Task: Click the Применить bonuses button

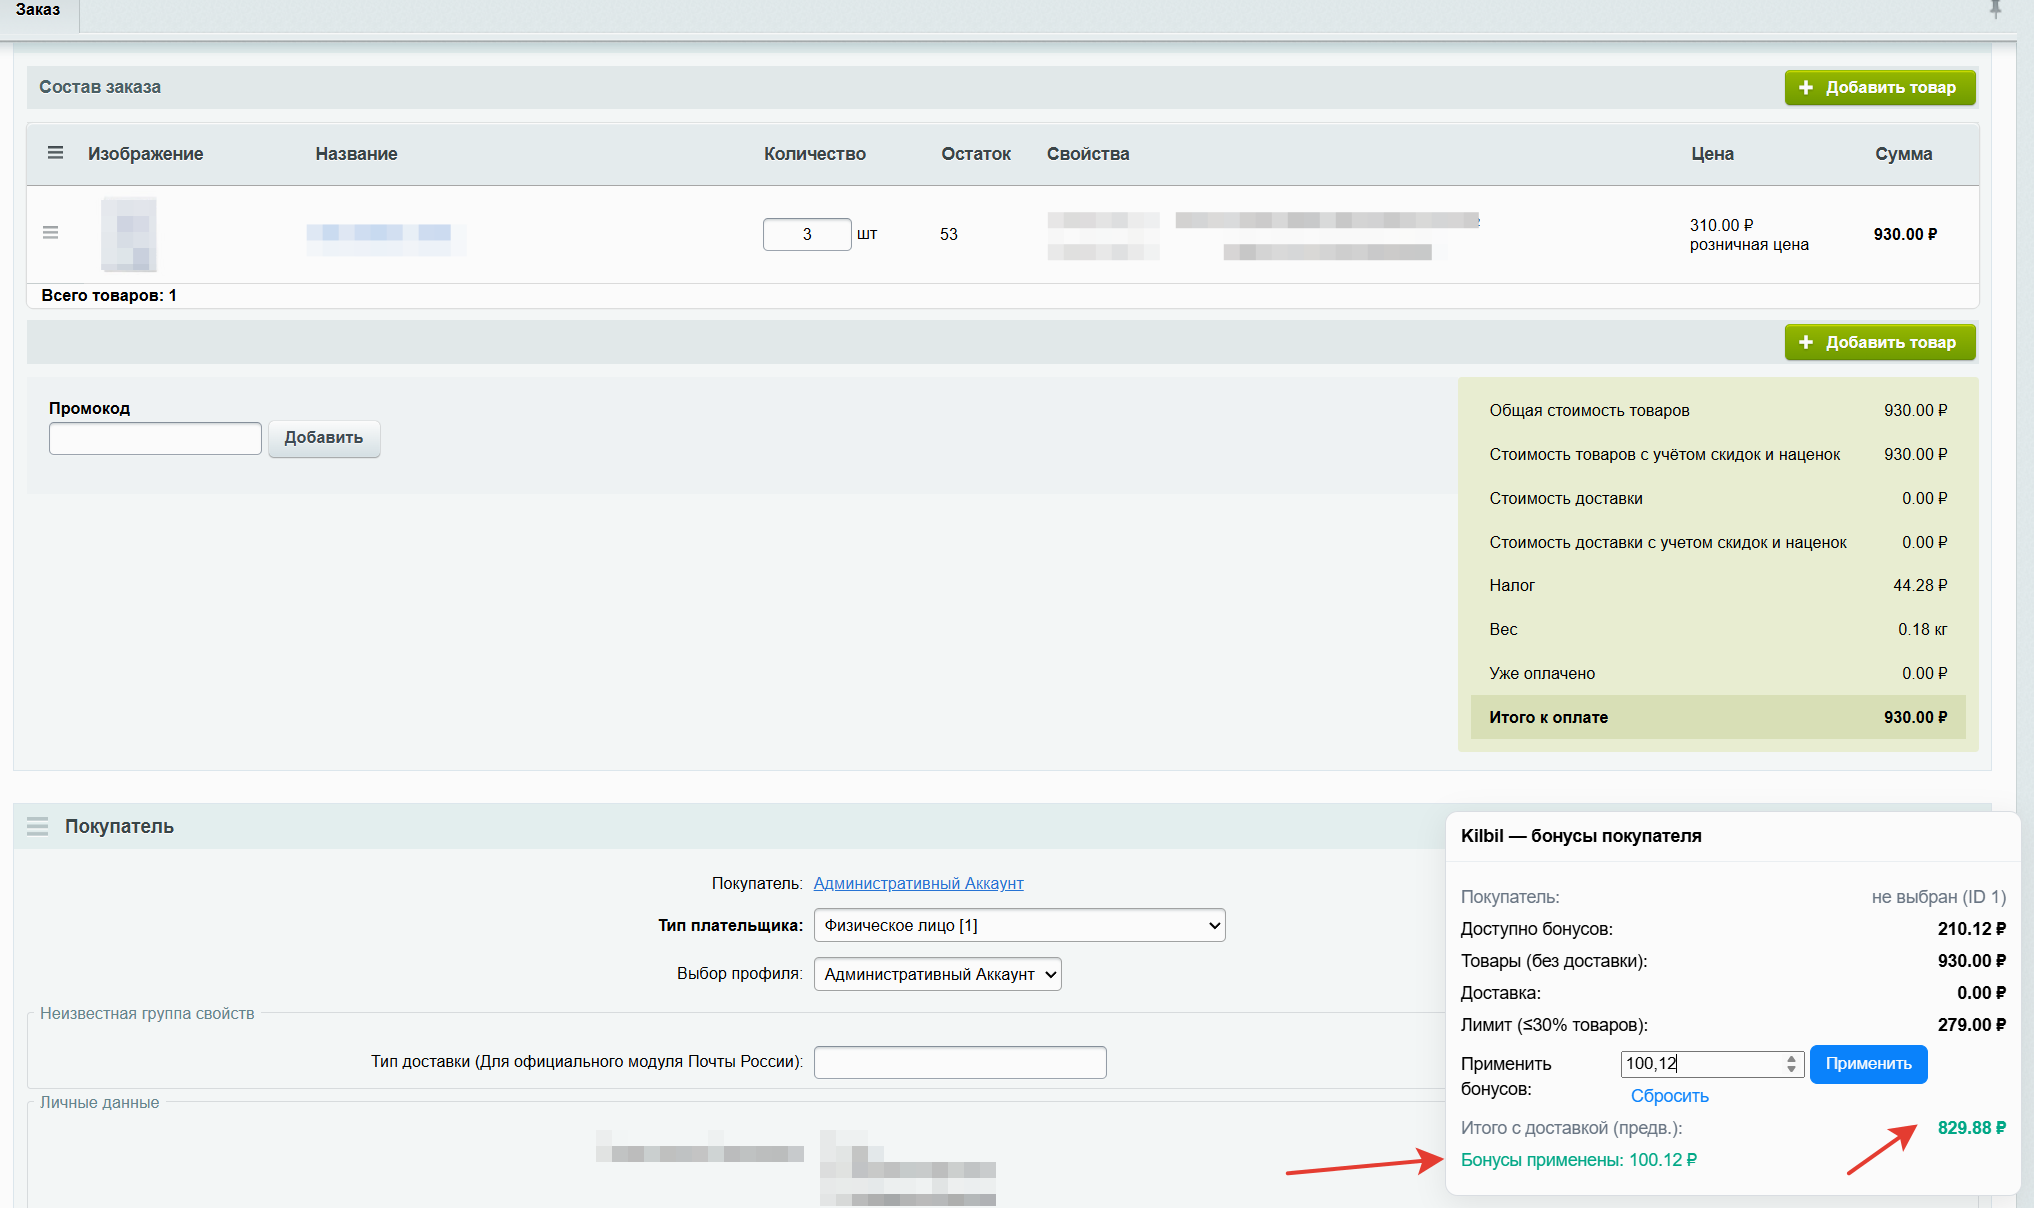Action: 1868,1064
